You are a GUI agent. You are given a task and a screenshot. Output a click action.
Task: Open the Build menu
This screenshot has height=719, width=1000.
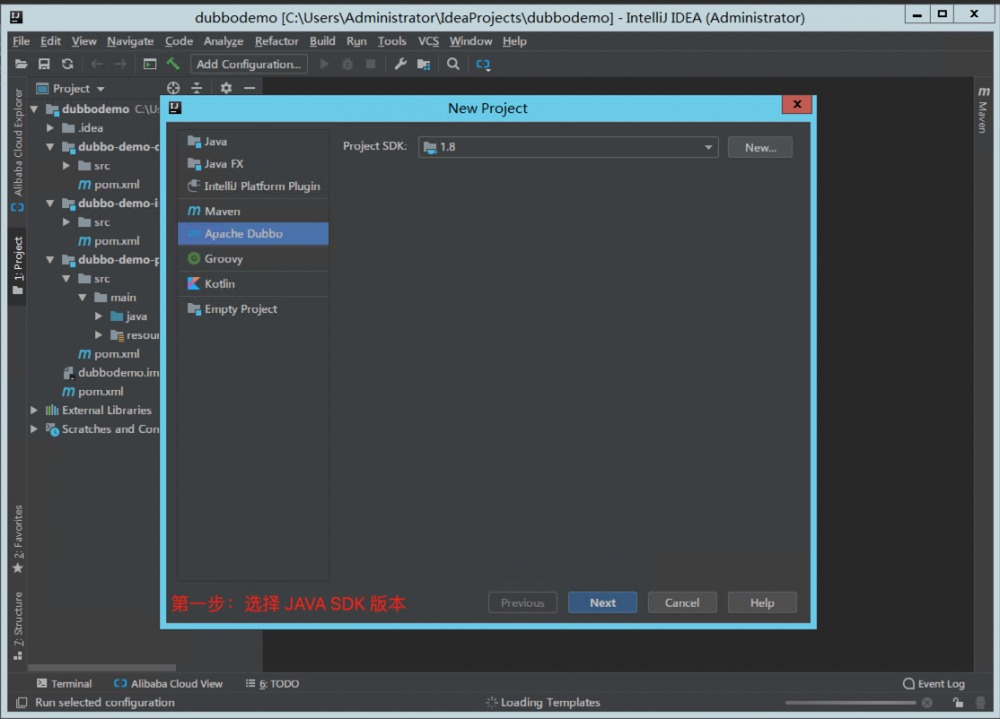(x=322, y=41)
